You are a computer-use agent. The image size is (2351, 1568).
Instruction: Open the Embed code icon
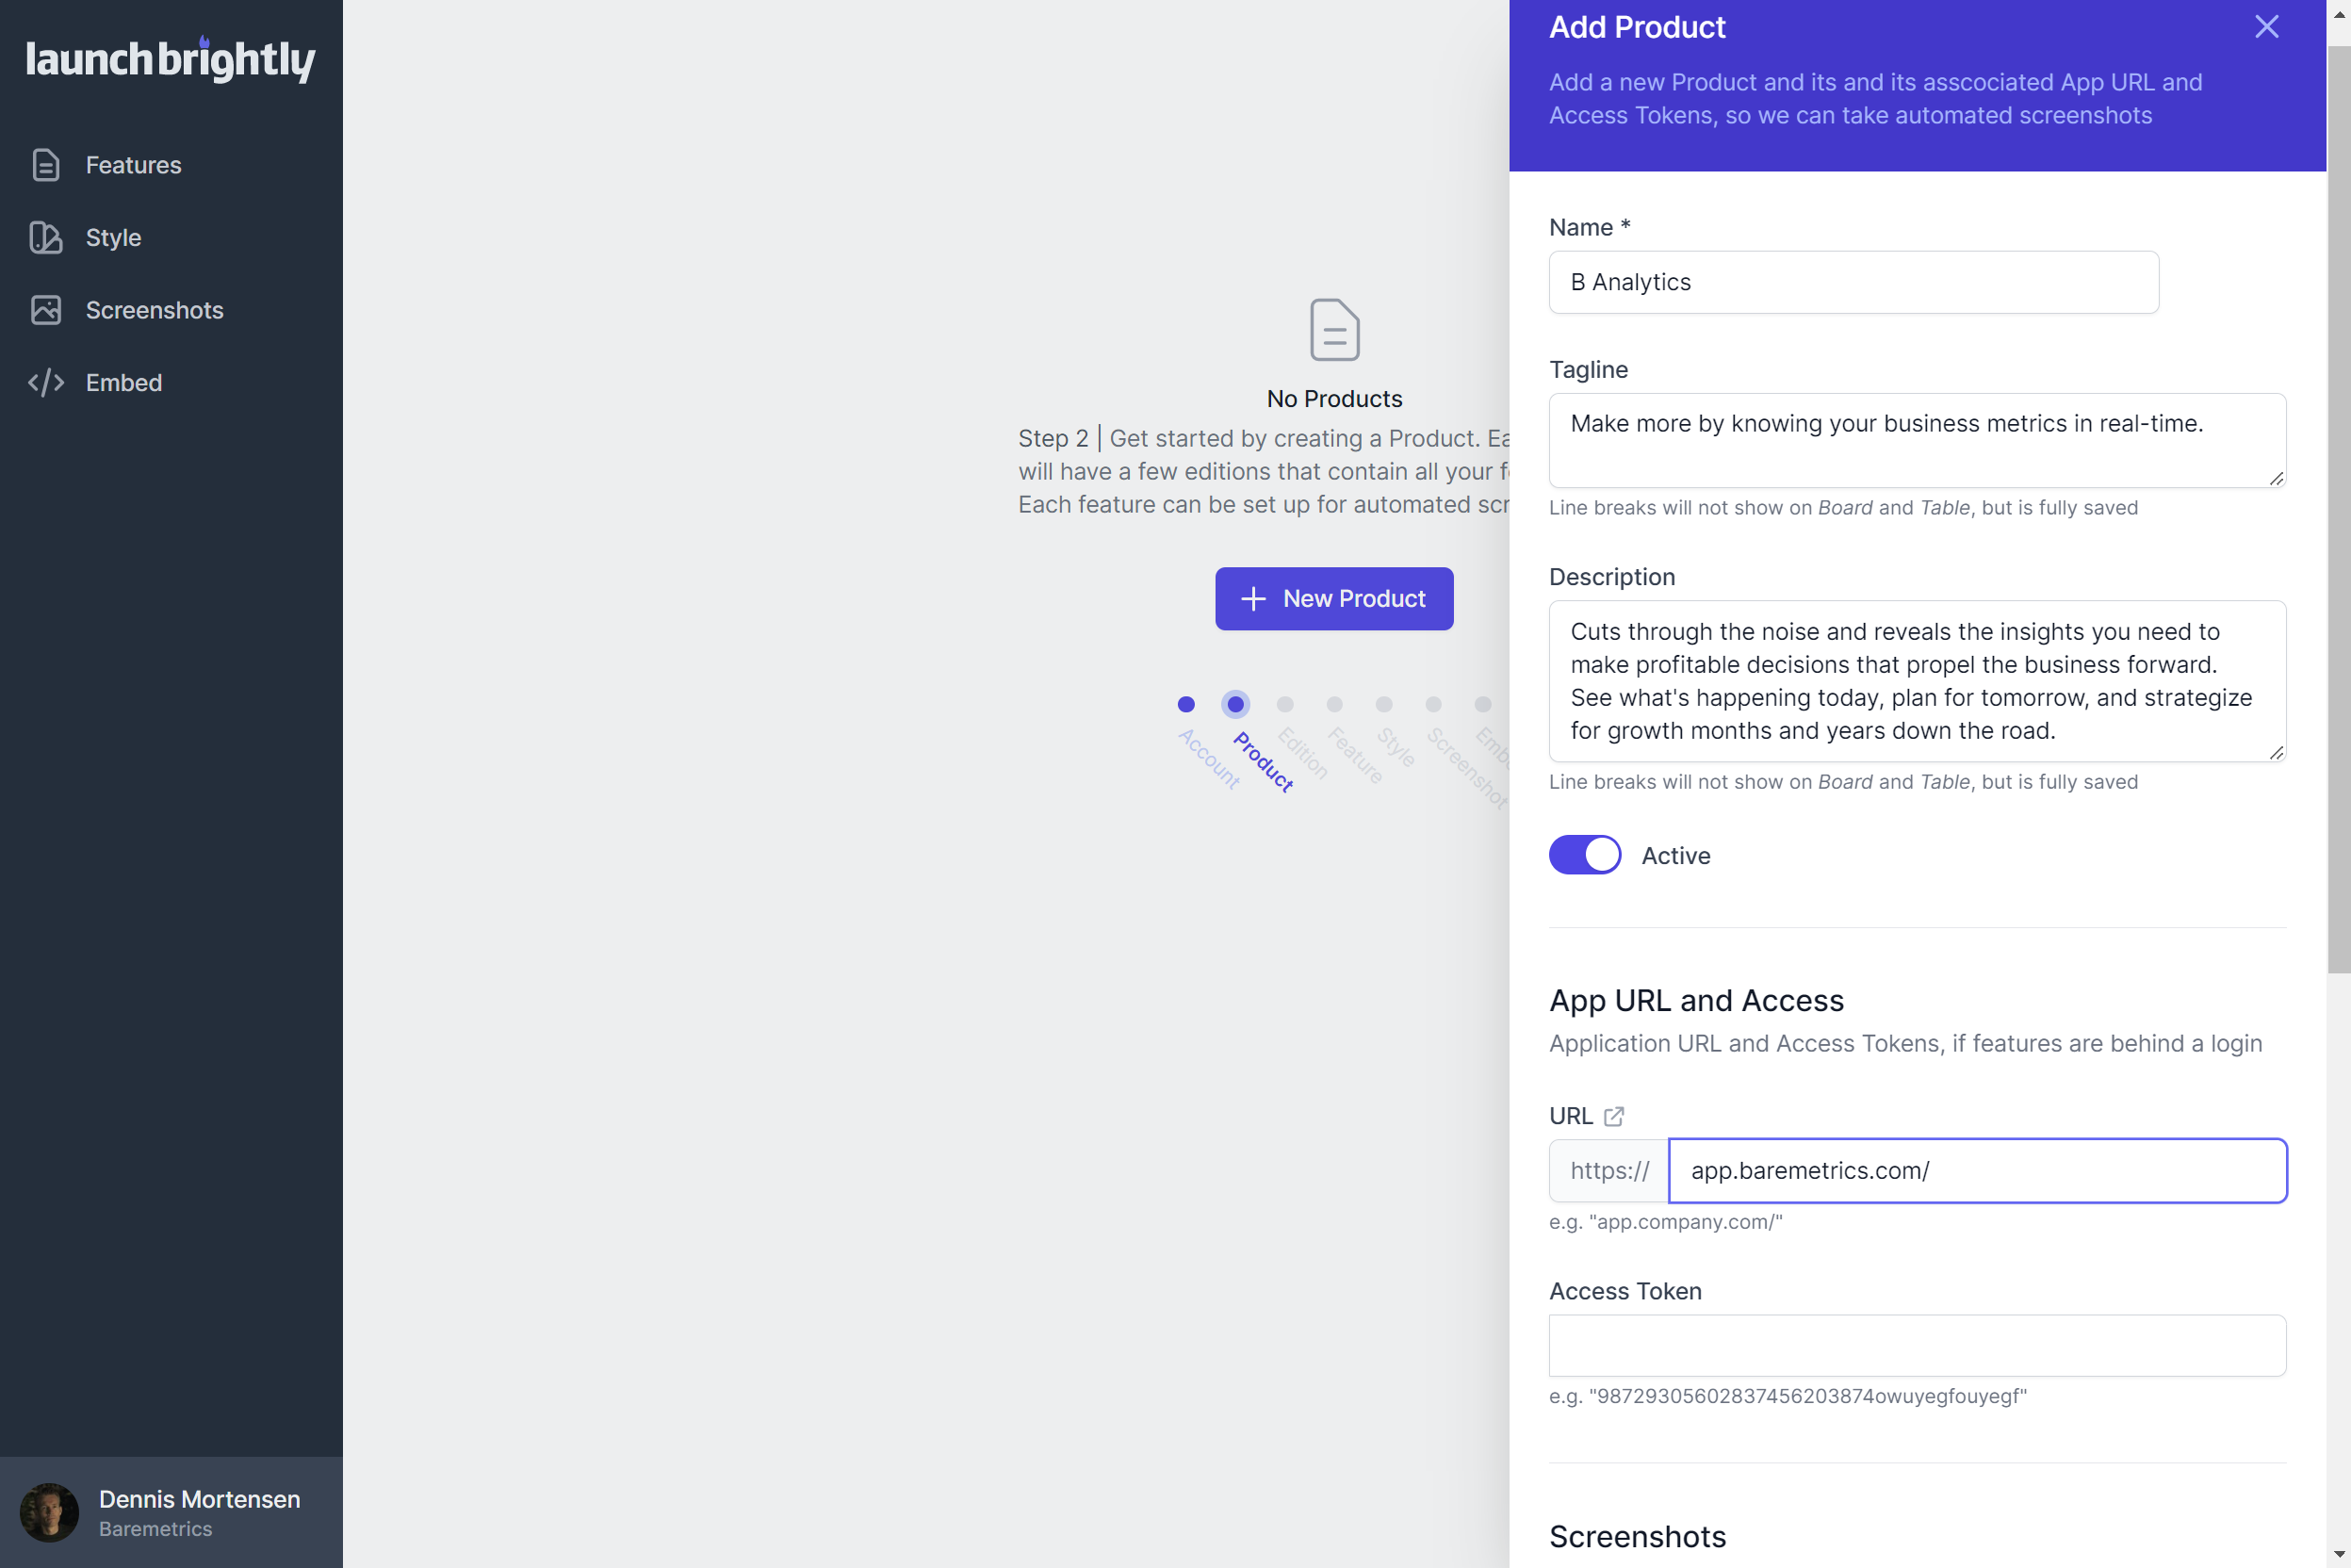[x=46, y=383]
